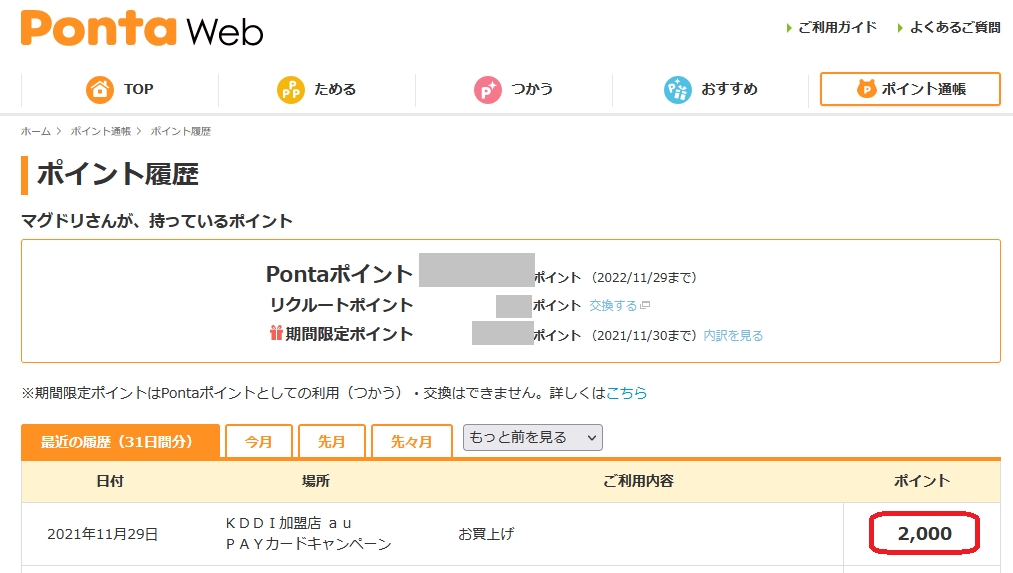1013x573 pixels.
Task: Click the こちら details link
Action: [627, 393]
